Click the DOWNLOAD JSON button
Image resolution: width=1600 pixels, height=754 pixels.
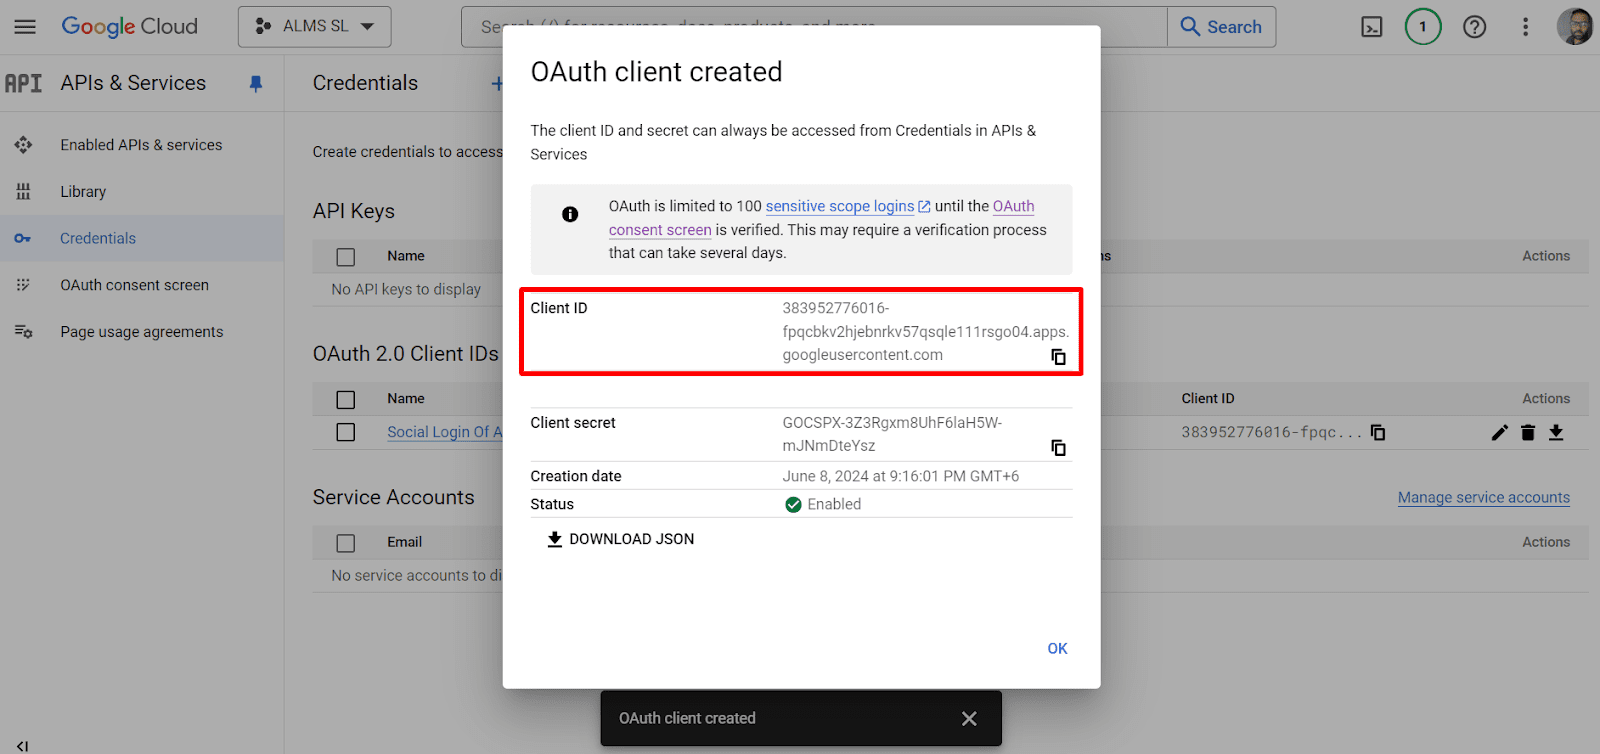click(x=620, y=539)
